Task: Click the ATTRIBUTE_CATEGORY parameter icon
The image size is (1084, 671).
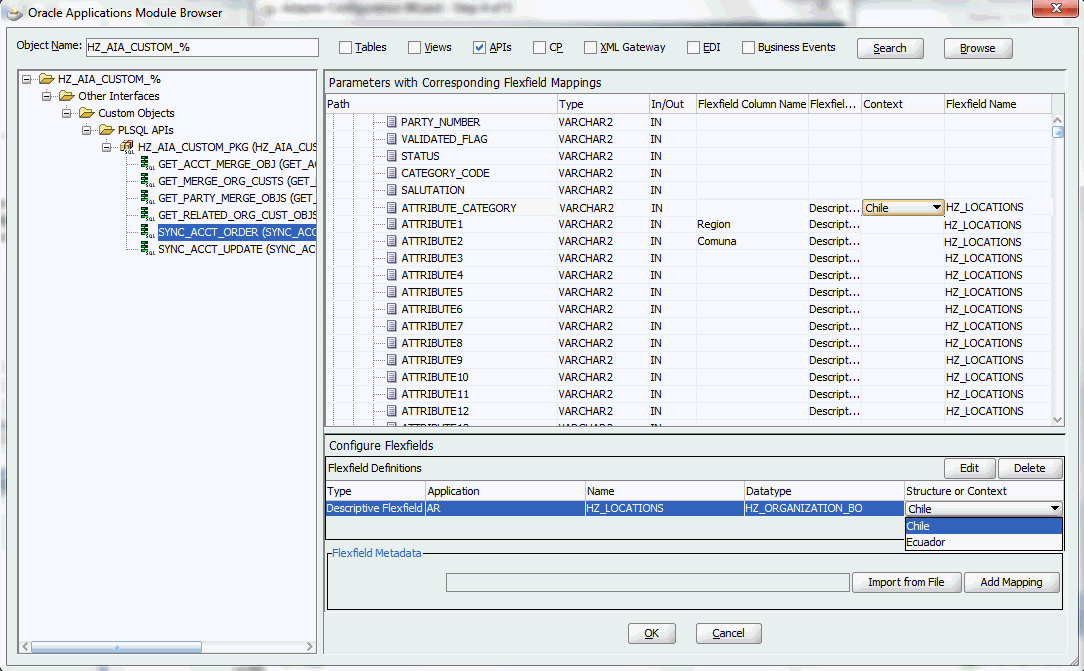Action: (392, 207)
